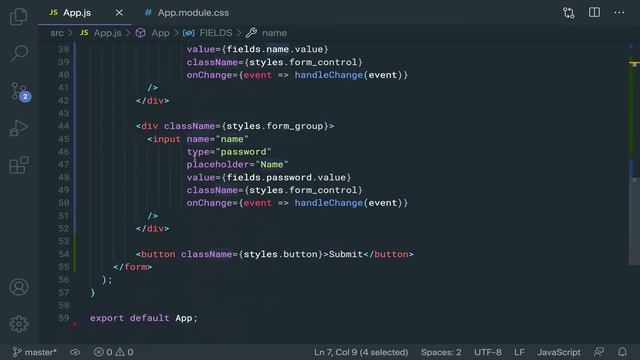Open the Accounts menu
Screen dimensions: 640x360
pyautogui.click(x=19, y=287)
